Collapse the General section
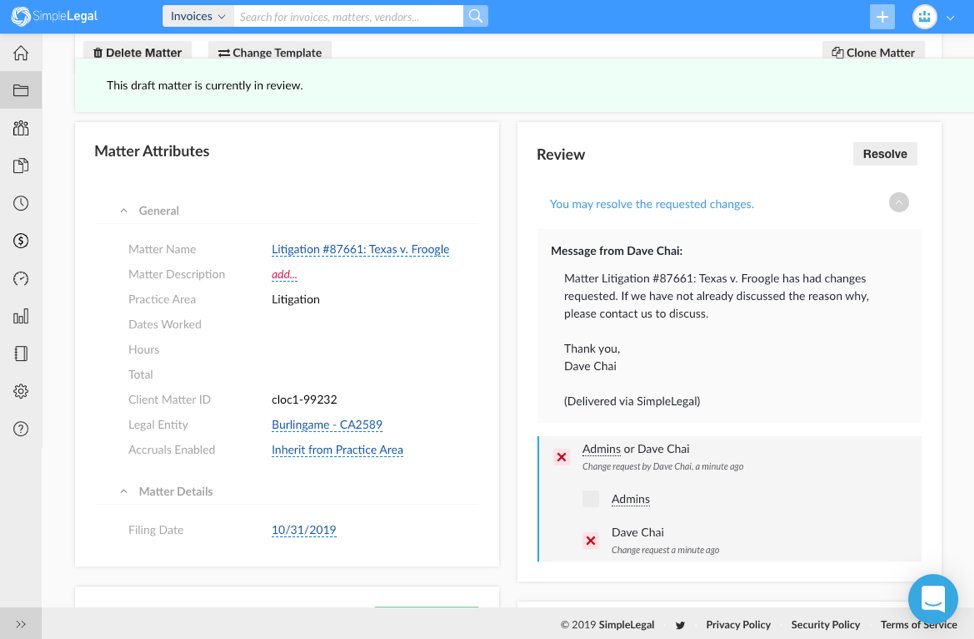 pos(124,211)
